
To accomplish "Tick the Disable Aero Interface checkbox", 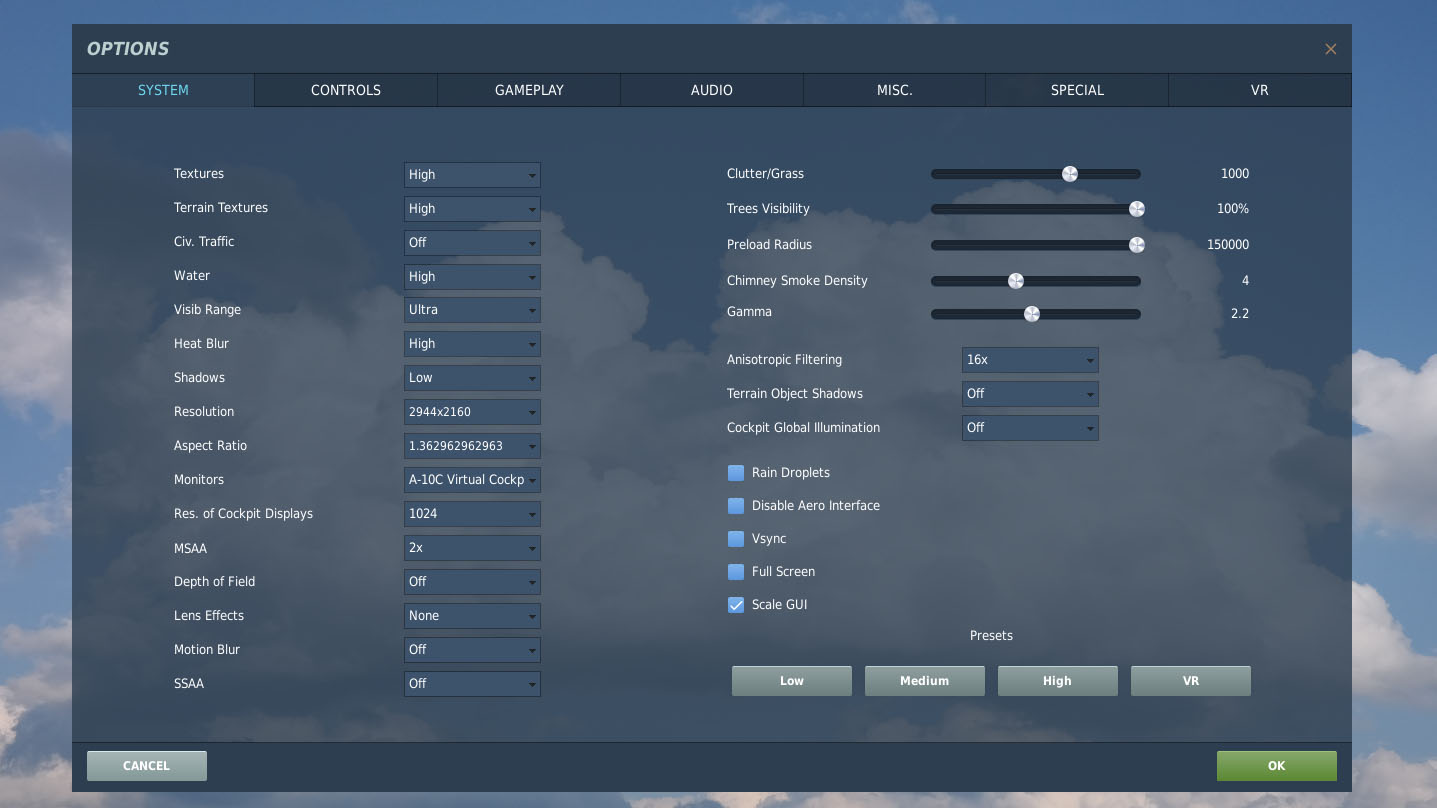I will 736,506.
